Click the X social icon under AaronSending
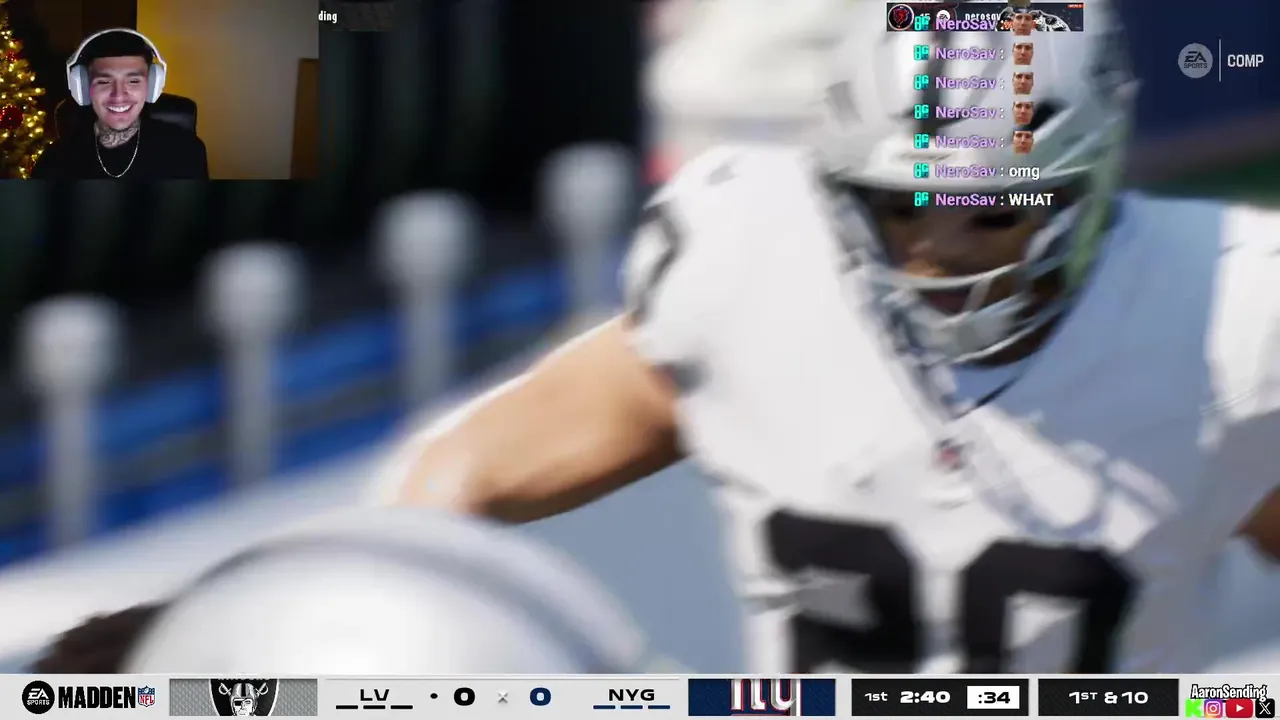The height and width of the screenshot is (720, 1280). coord(1264,709)
